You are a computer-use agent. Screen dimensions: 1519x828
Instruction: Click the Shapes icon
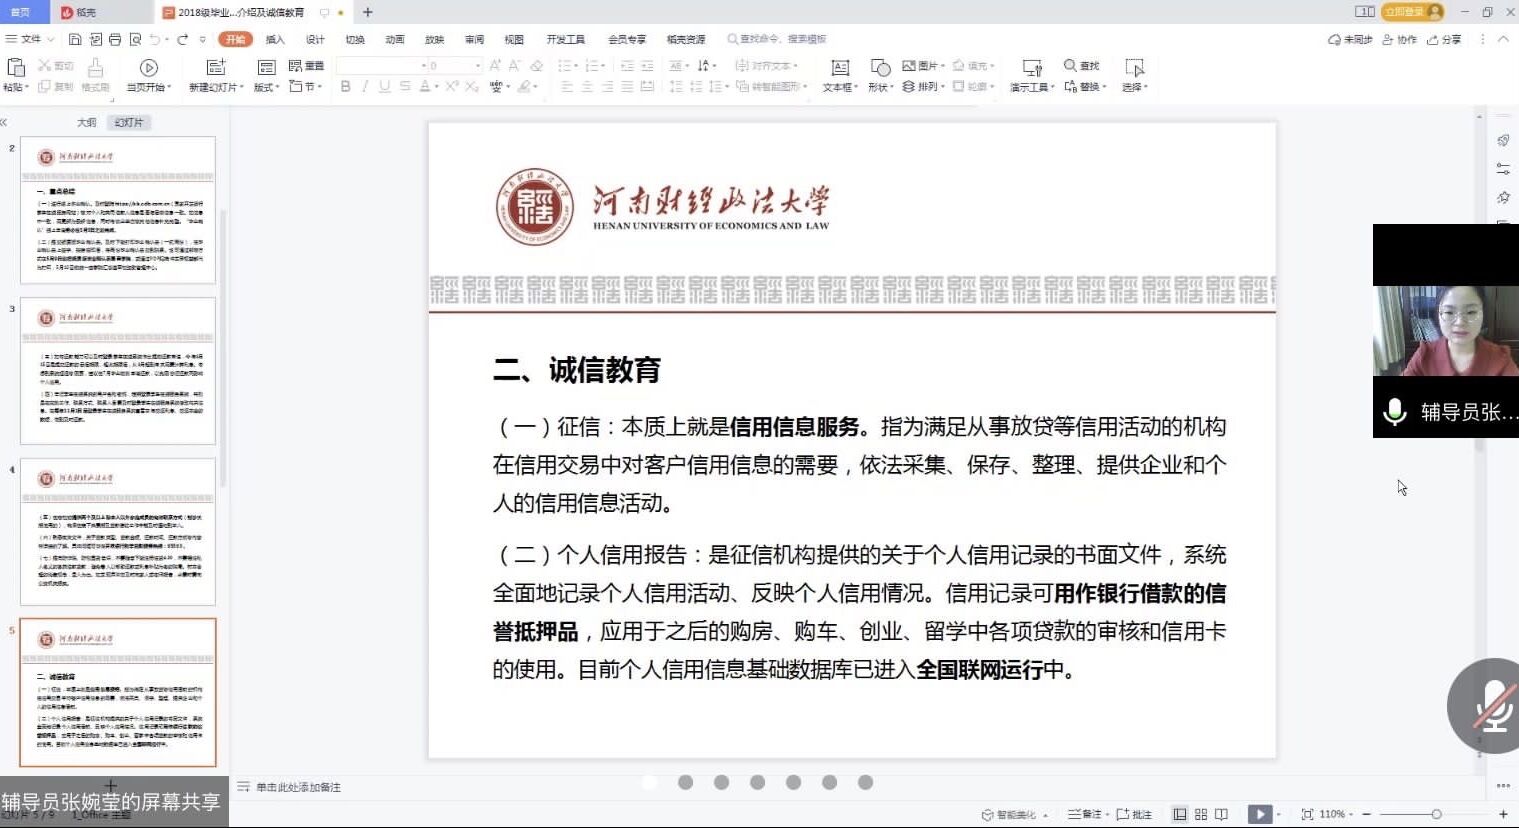click(880, 68)
